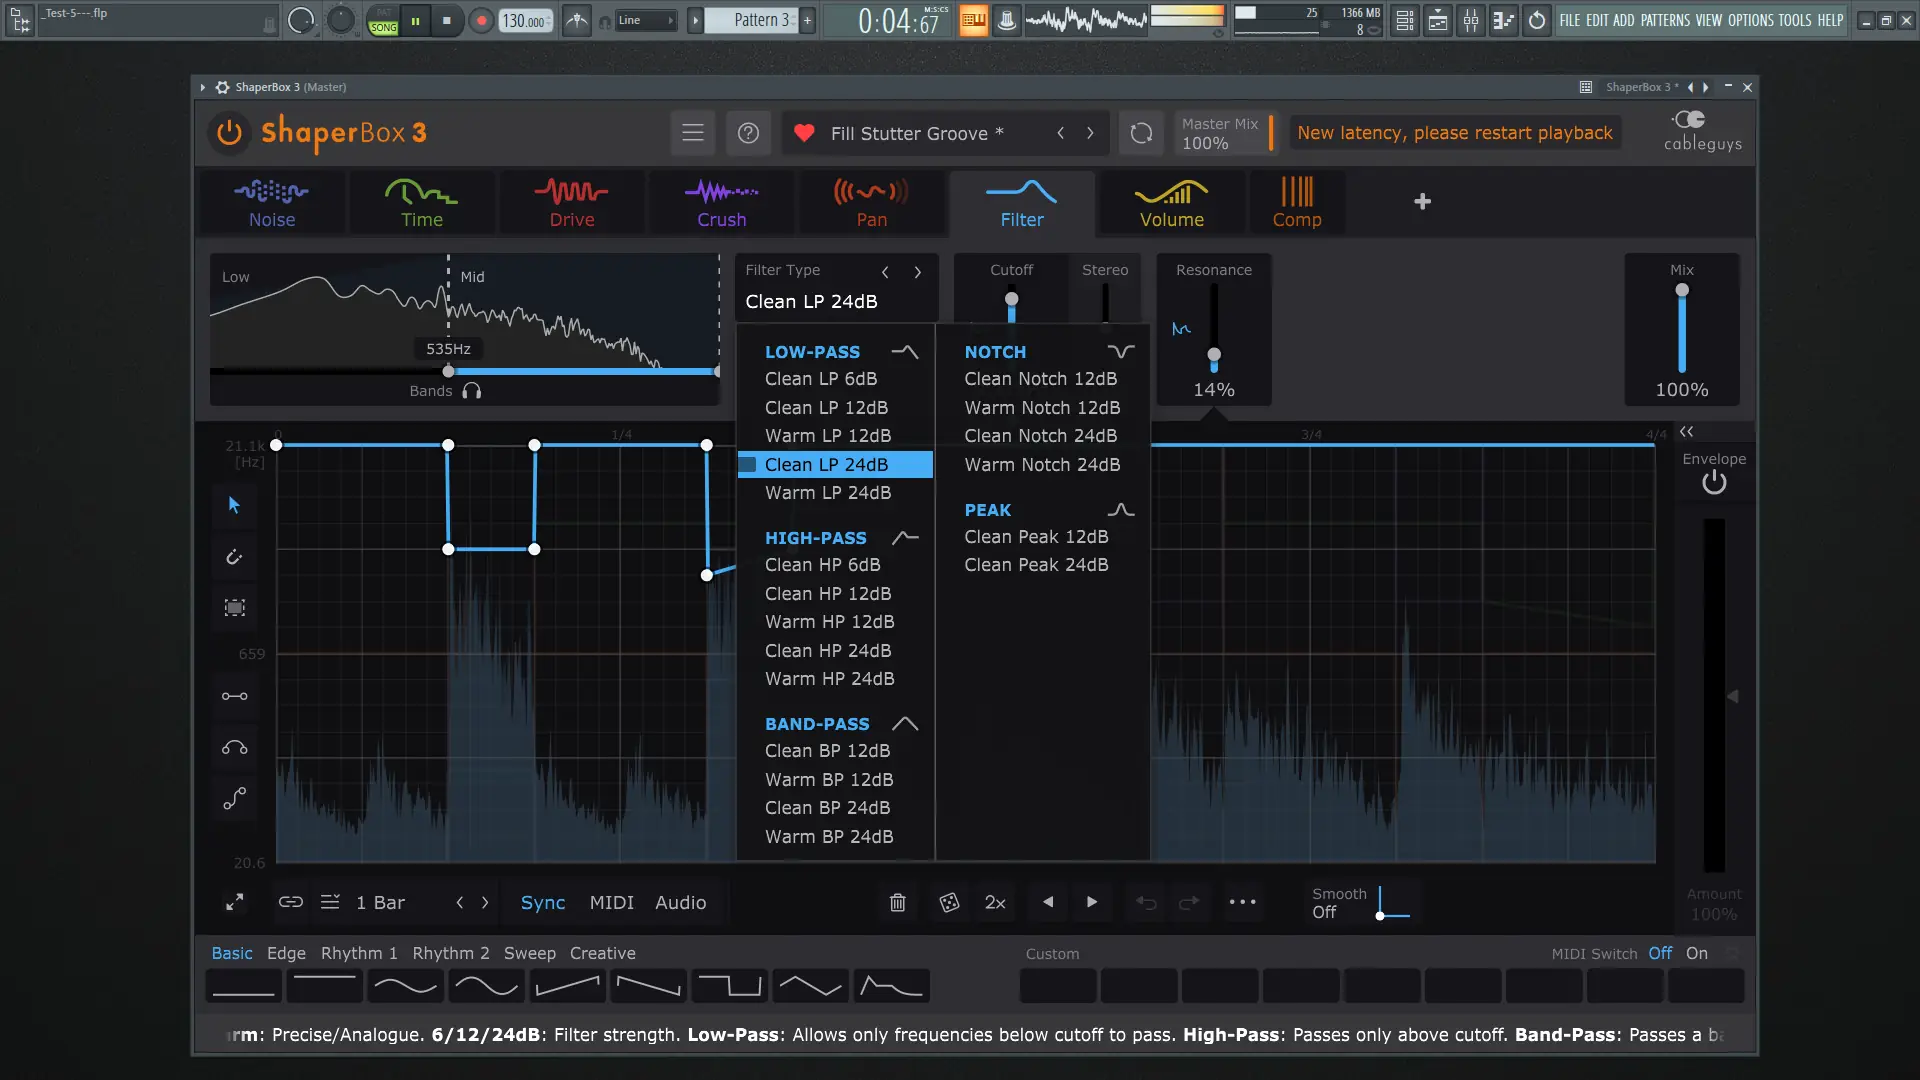Choose Clean Notch 12dB from list
The image size is (1920, 1080).
(x=1040, y=379)
